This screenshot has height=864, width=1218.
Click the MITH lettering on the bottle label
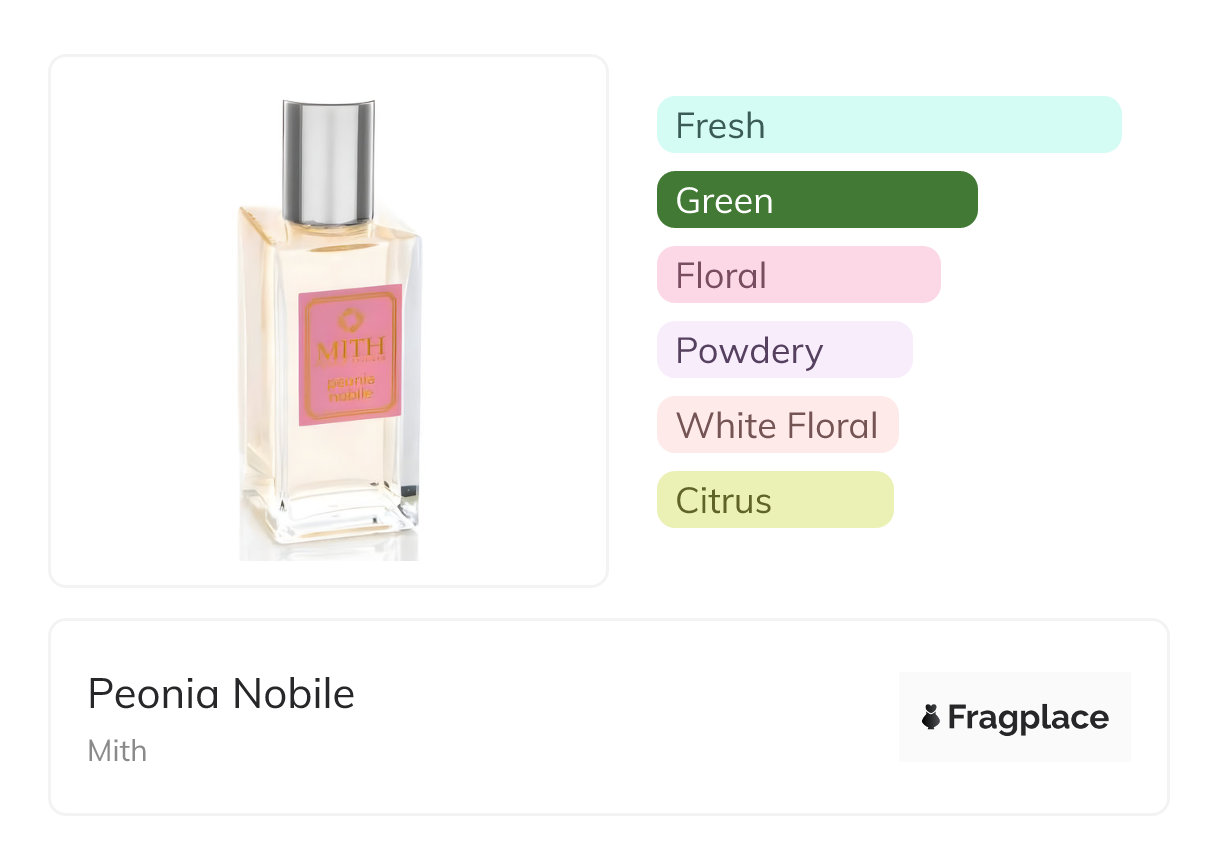(350, 351)
